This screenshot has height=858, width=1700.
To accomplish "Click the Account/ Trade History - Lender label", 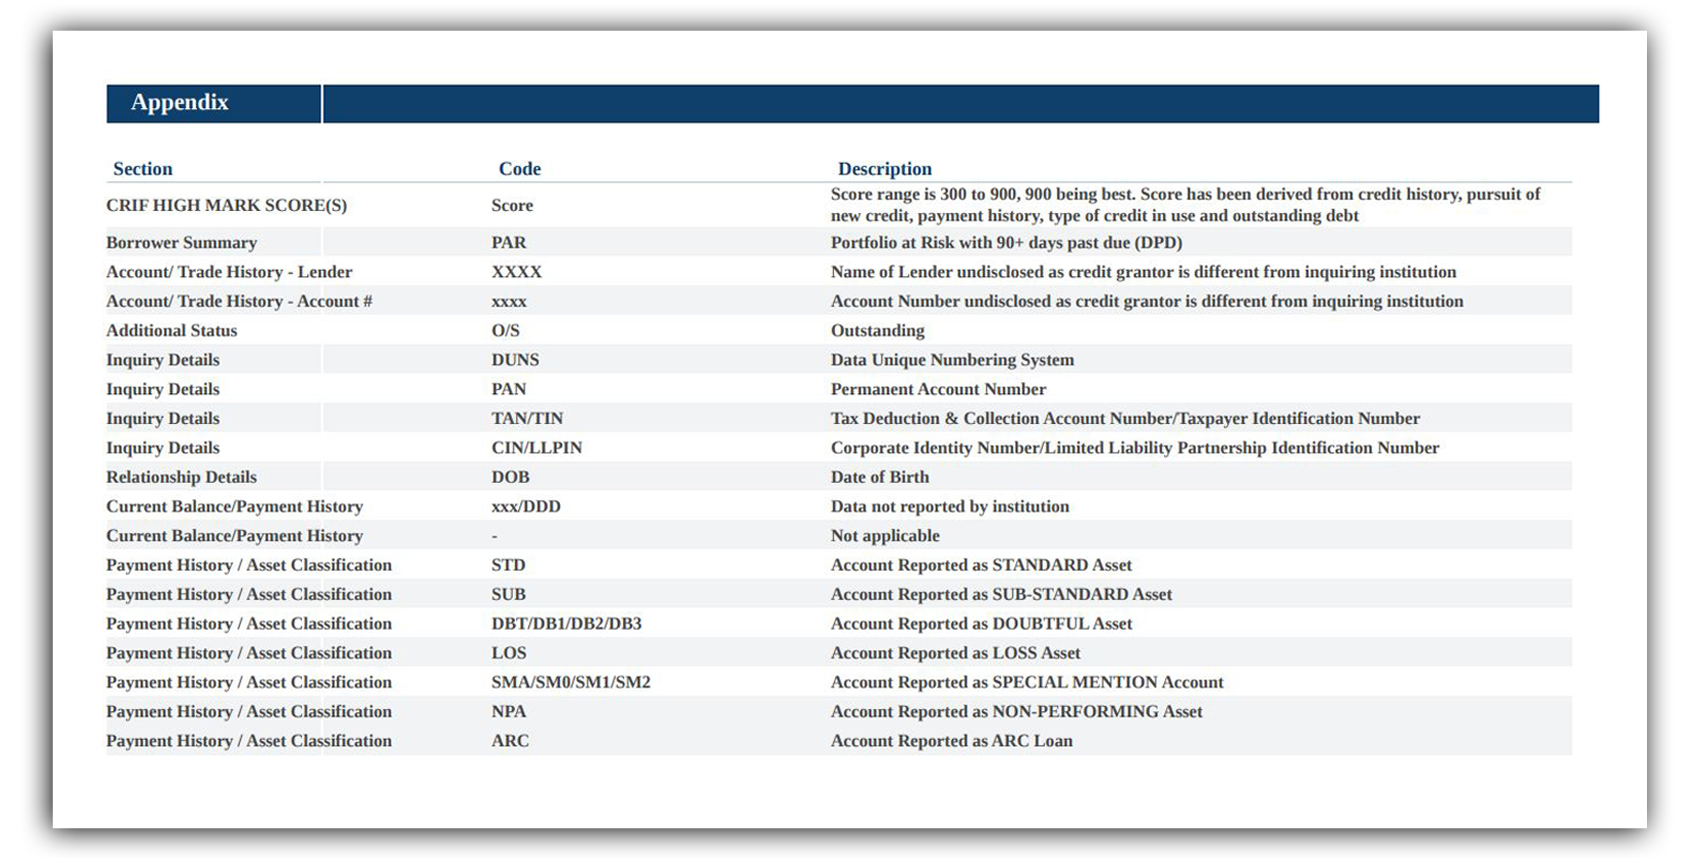I will (229, 272).
